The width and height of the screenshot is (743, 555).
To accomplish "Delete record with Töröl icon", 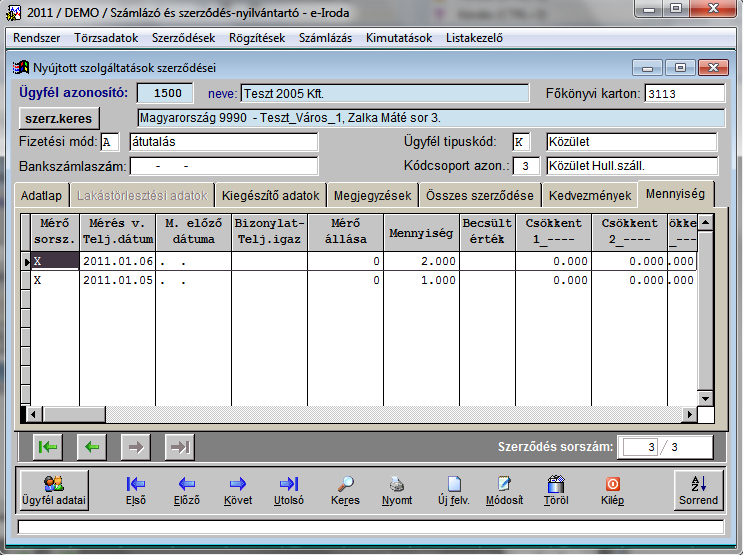I will (556, 489).
